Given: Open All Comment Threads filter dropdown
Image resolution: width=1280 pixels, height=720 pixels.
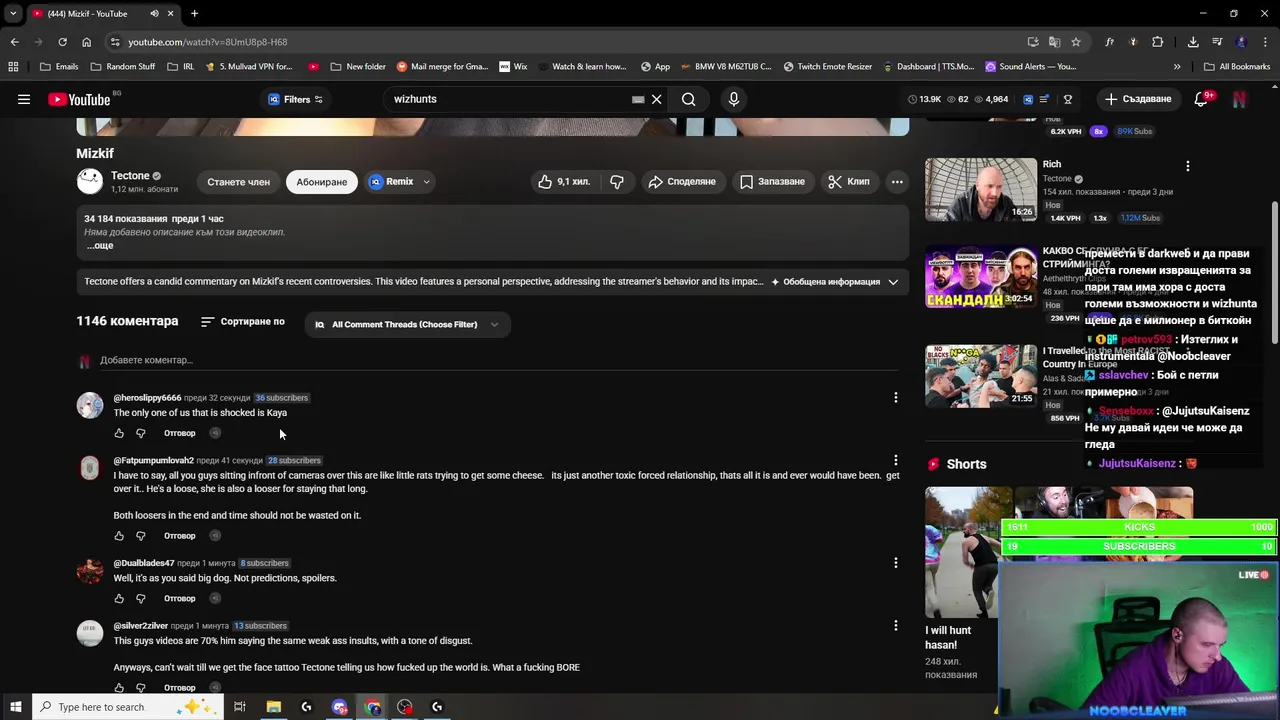Looking at the screenshot, I should pos(407,324).
